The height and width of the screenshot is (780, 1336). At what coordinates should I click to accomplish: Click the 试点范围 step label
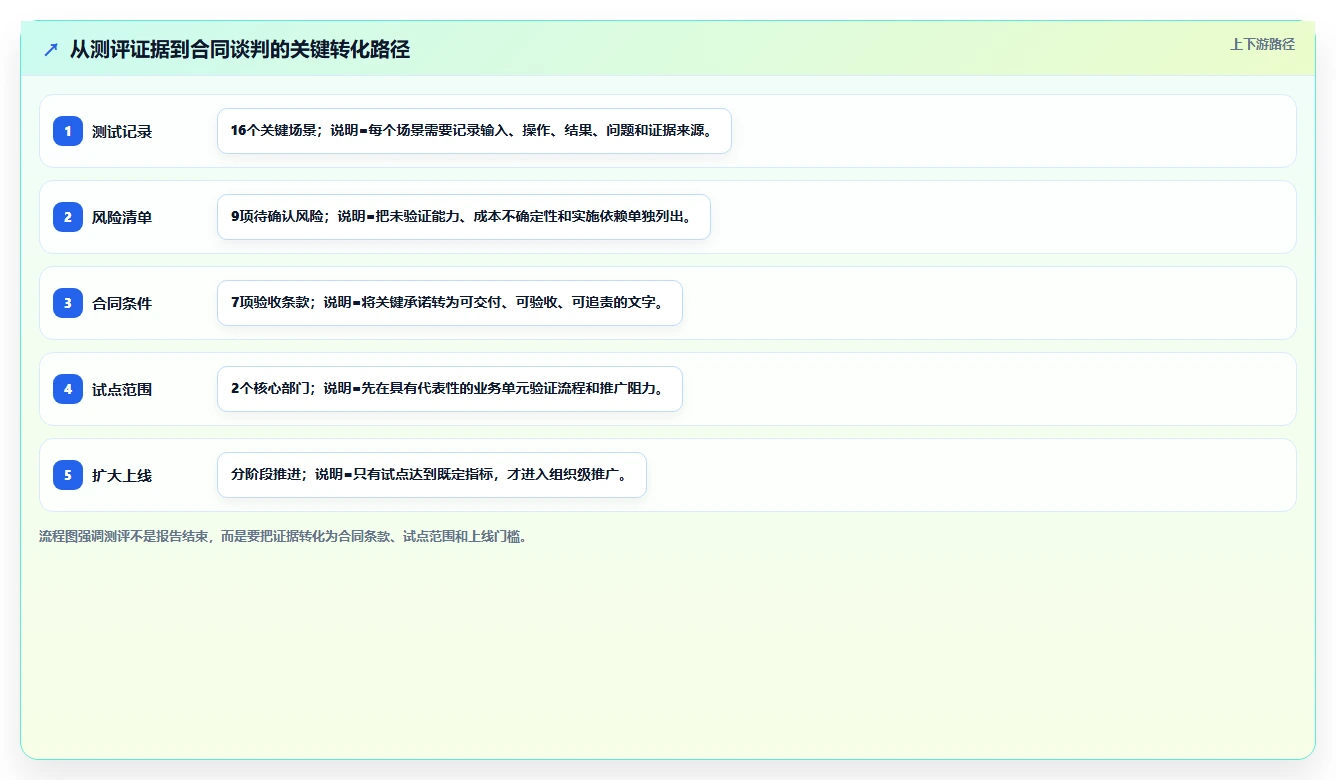(122, 389)
